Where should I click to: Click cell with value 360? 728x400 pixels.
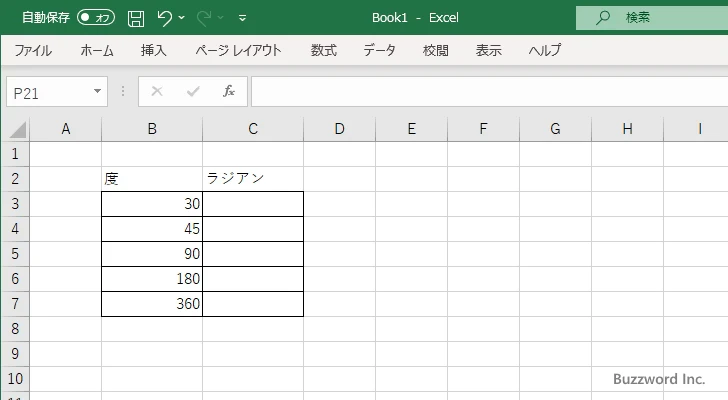152,304
